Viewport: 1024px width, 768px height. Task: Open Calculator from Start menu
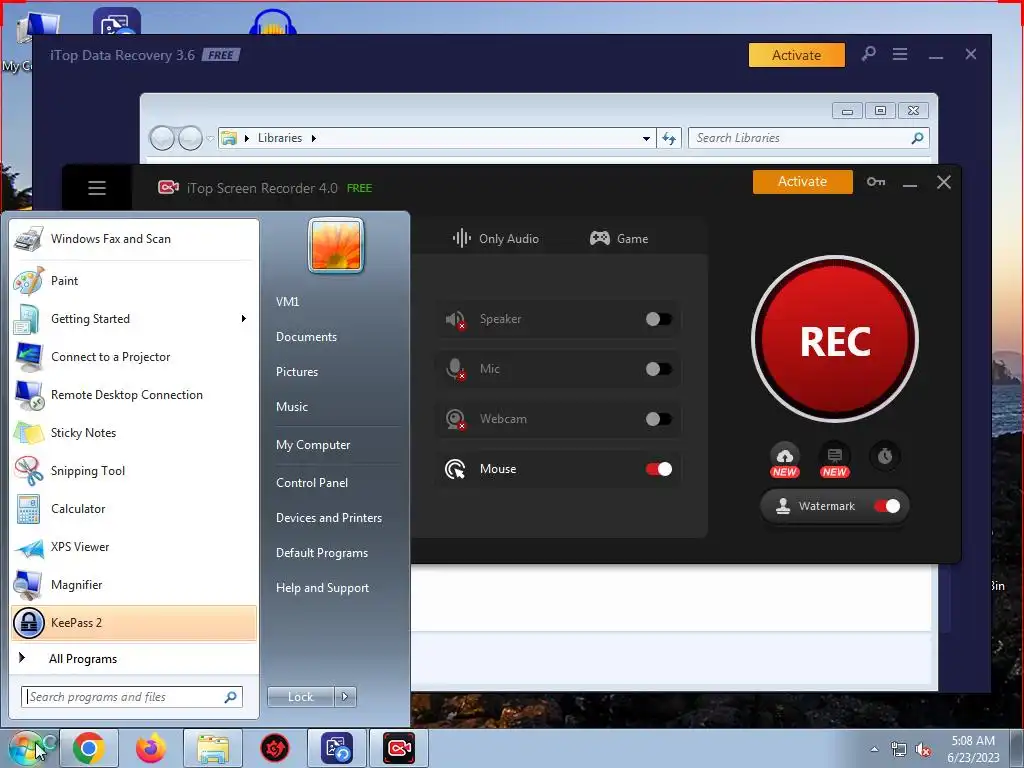(134, 509)
